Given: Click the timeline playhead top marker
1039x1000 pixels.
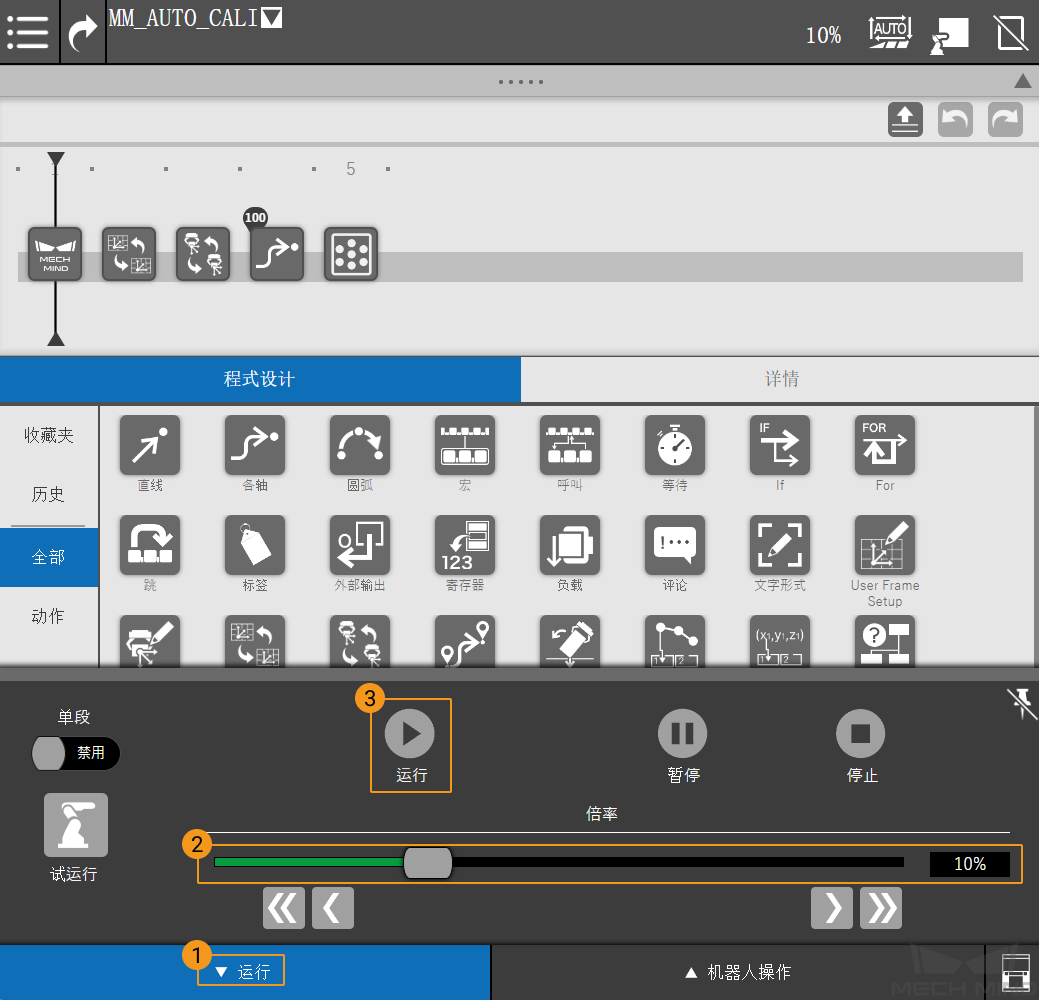Looking at the screenshot, I should (x=56, y=159).
